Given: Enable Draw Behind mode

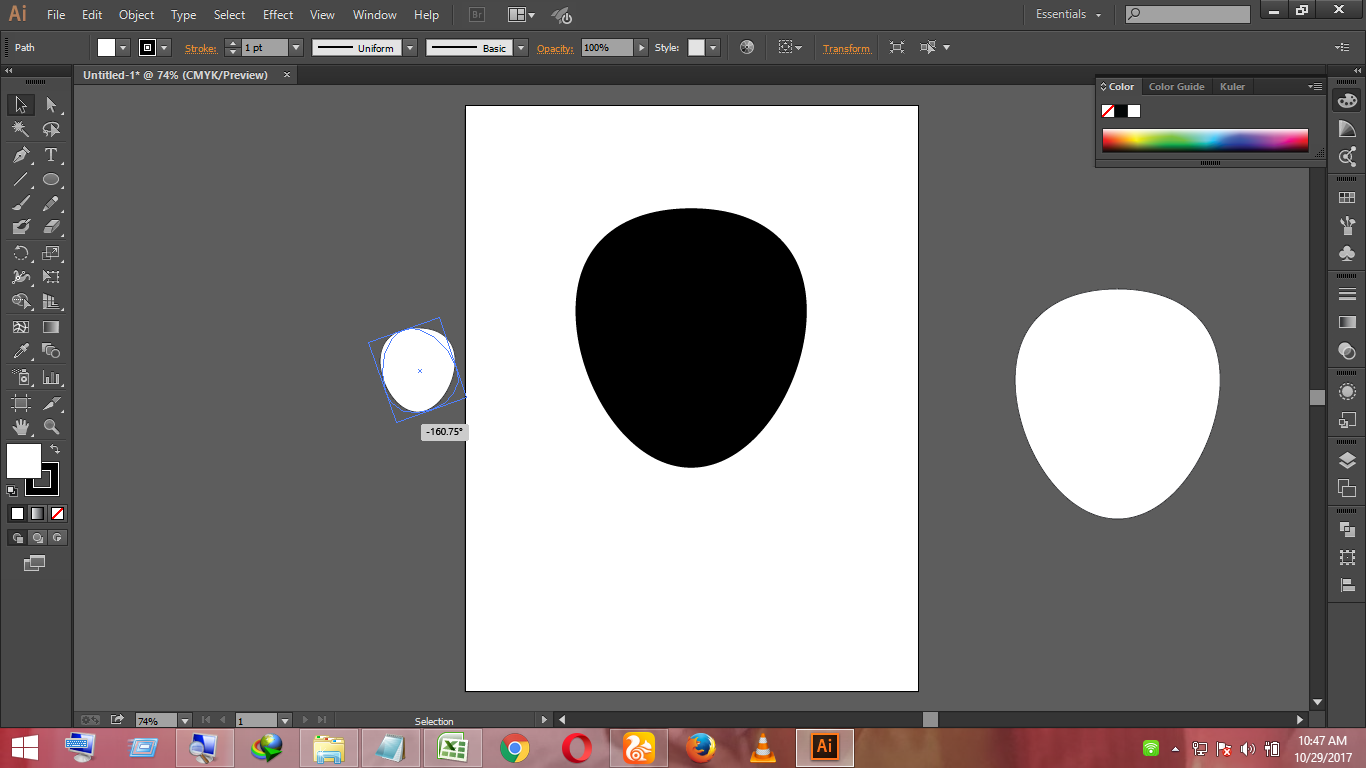Looking at the screenshot, I should (x=37, y=537).
